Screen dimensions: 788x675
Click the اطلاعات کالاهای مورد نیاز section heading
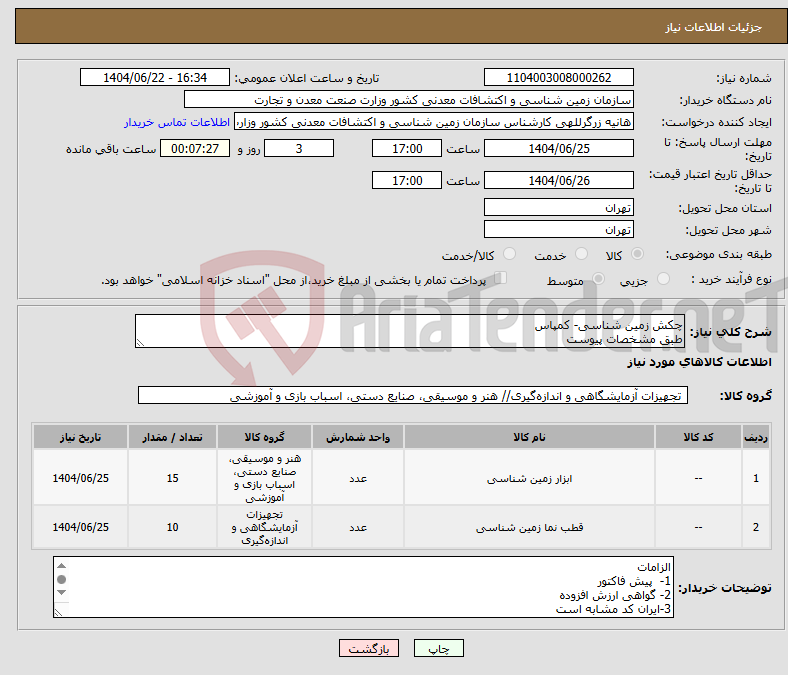pos(699,362)
